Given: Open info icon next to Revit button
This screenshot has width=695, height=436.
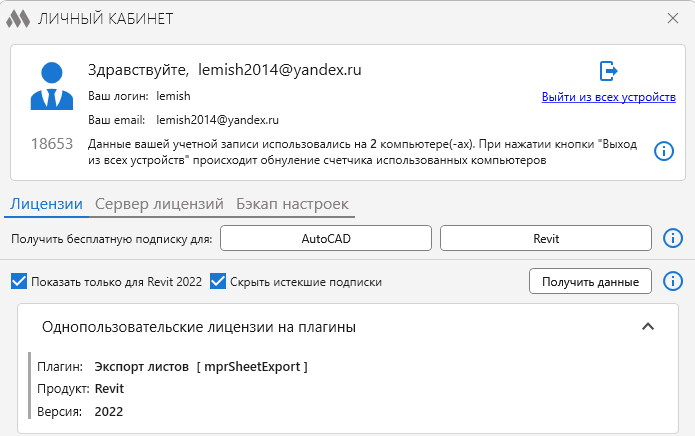Looking at the screenshot, I should [x=674, y=239].
